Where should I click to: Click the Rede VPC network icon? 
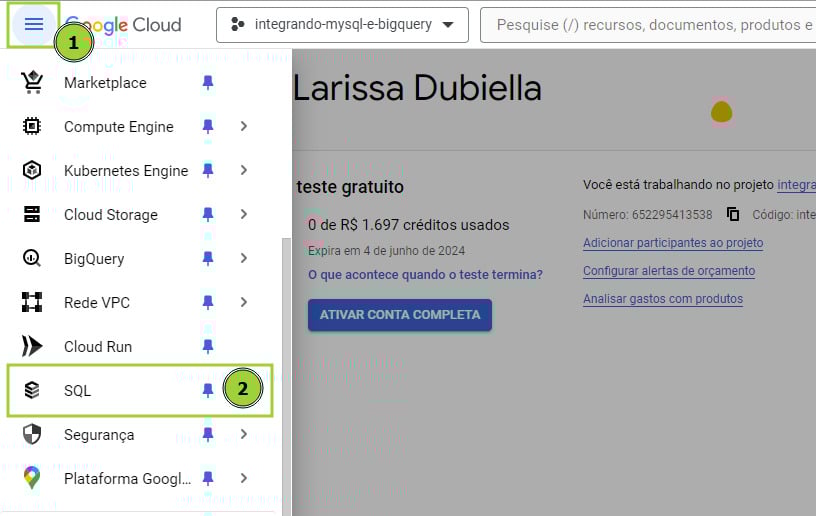[x=32, y=302]
